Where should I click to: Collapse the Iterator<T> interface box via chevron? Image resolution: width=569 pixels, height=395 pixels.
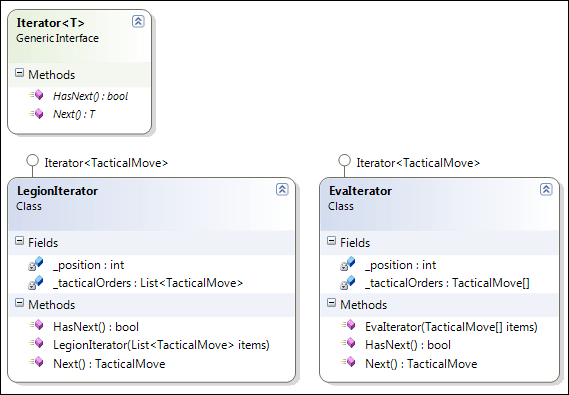[138, 21]
